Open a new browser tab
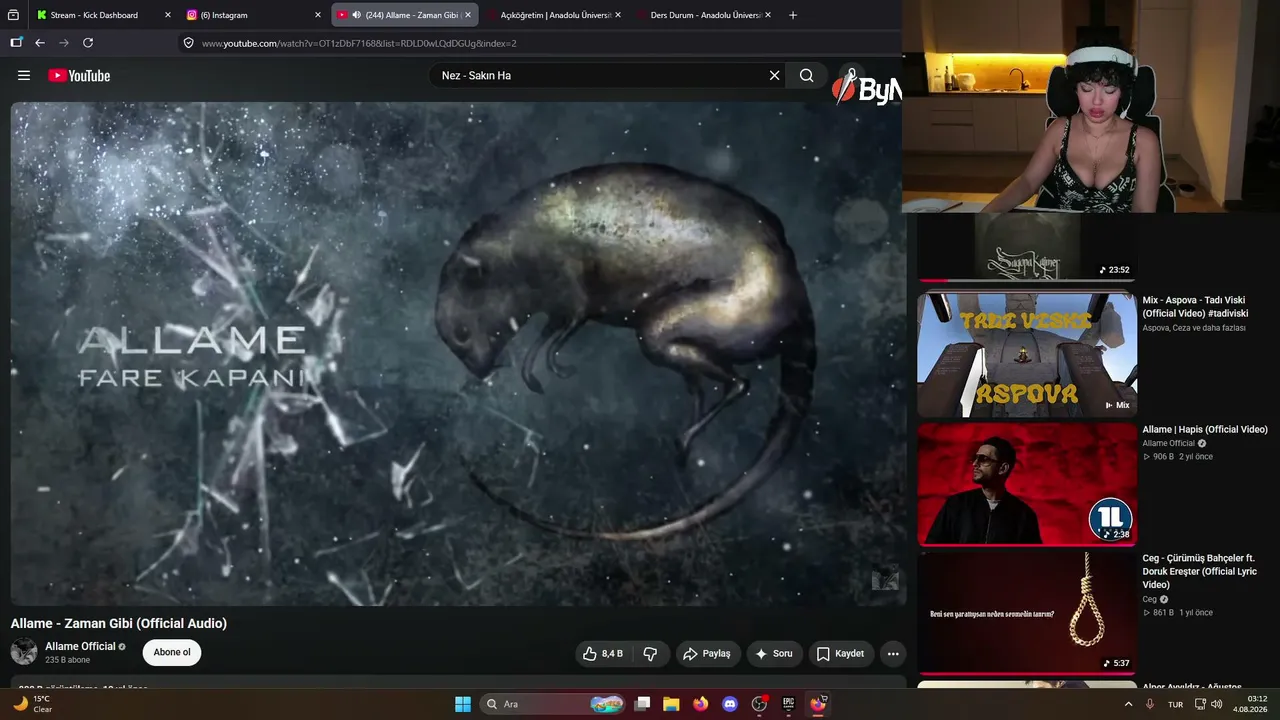 click(x=793, y=15)
